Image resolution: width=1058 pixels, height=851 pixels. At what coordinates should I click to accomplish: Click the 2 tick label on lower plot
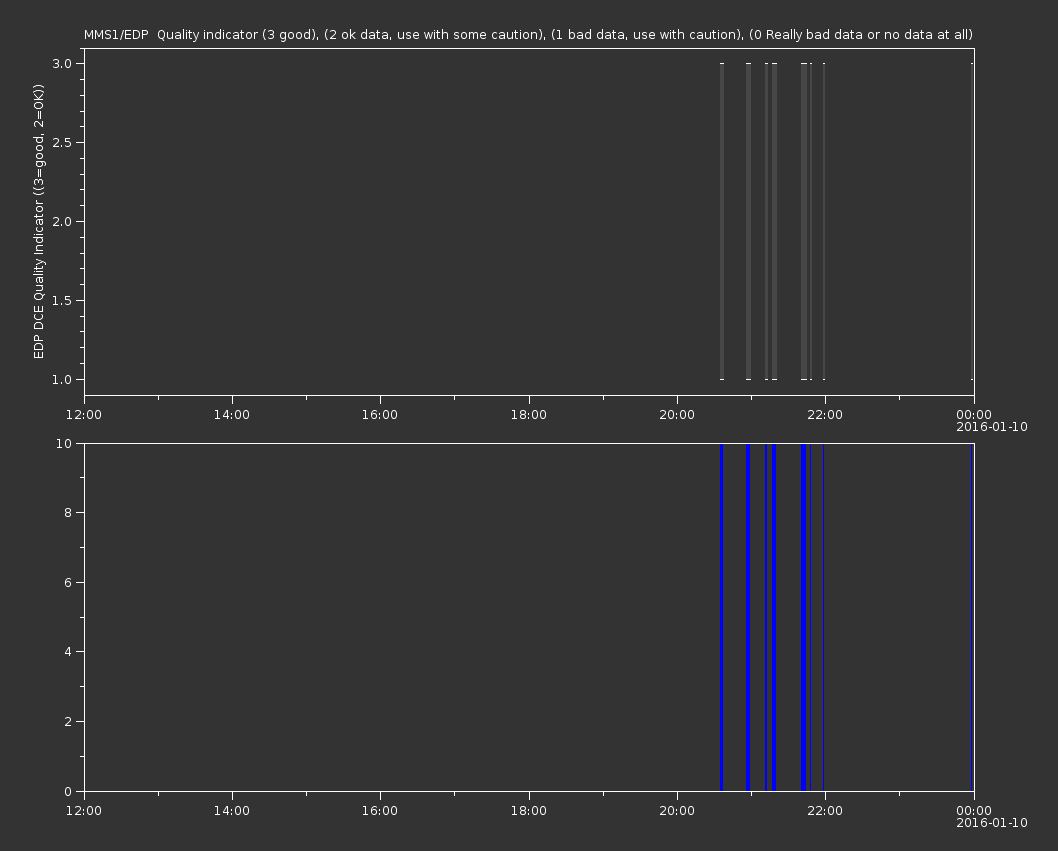(x=68, y=721)
